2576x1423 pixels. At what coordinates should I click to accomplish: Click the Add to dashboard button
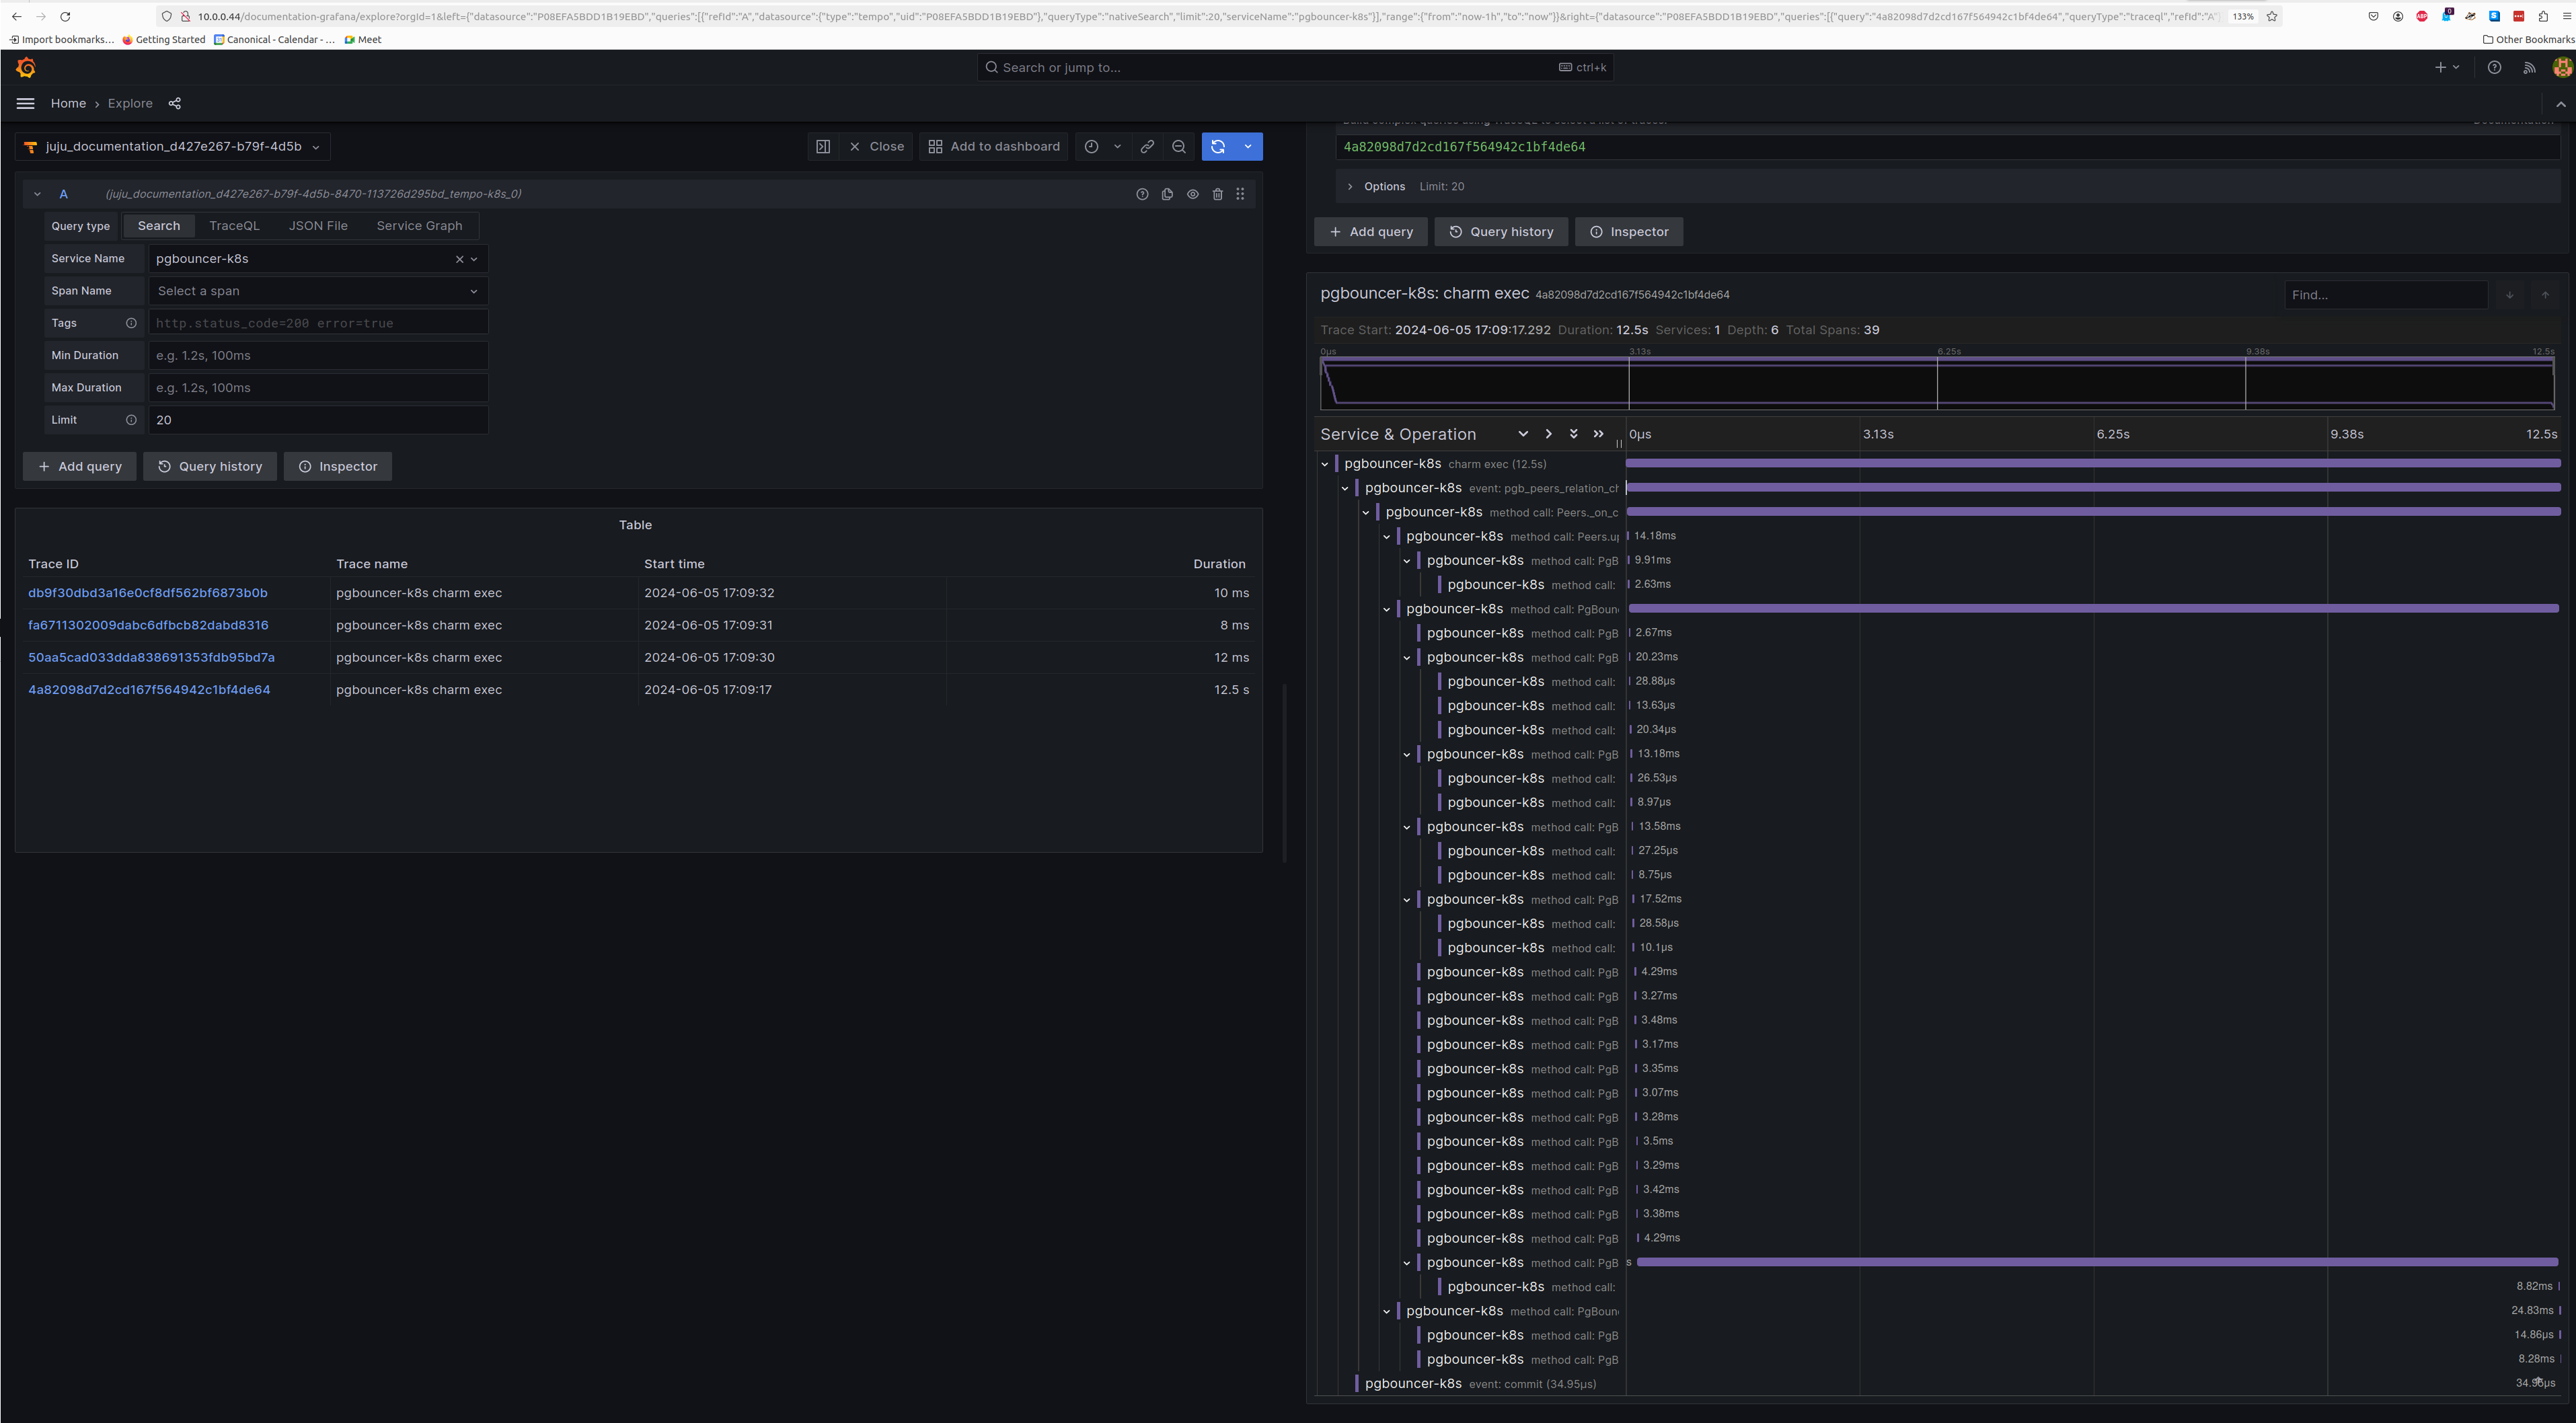click(993, 147)
